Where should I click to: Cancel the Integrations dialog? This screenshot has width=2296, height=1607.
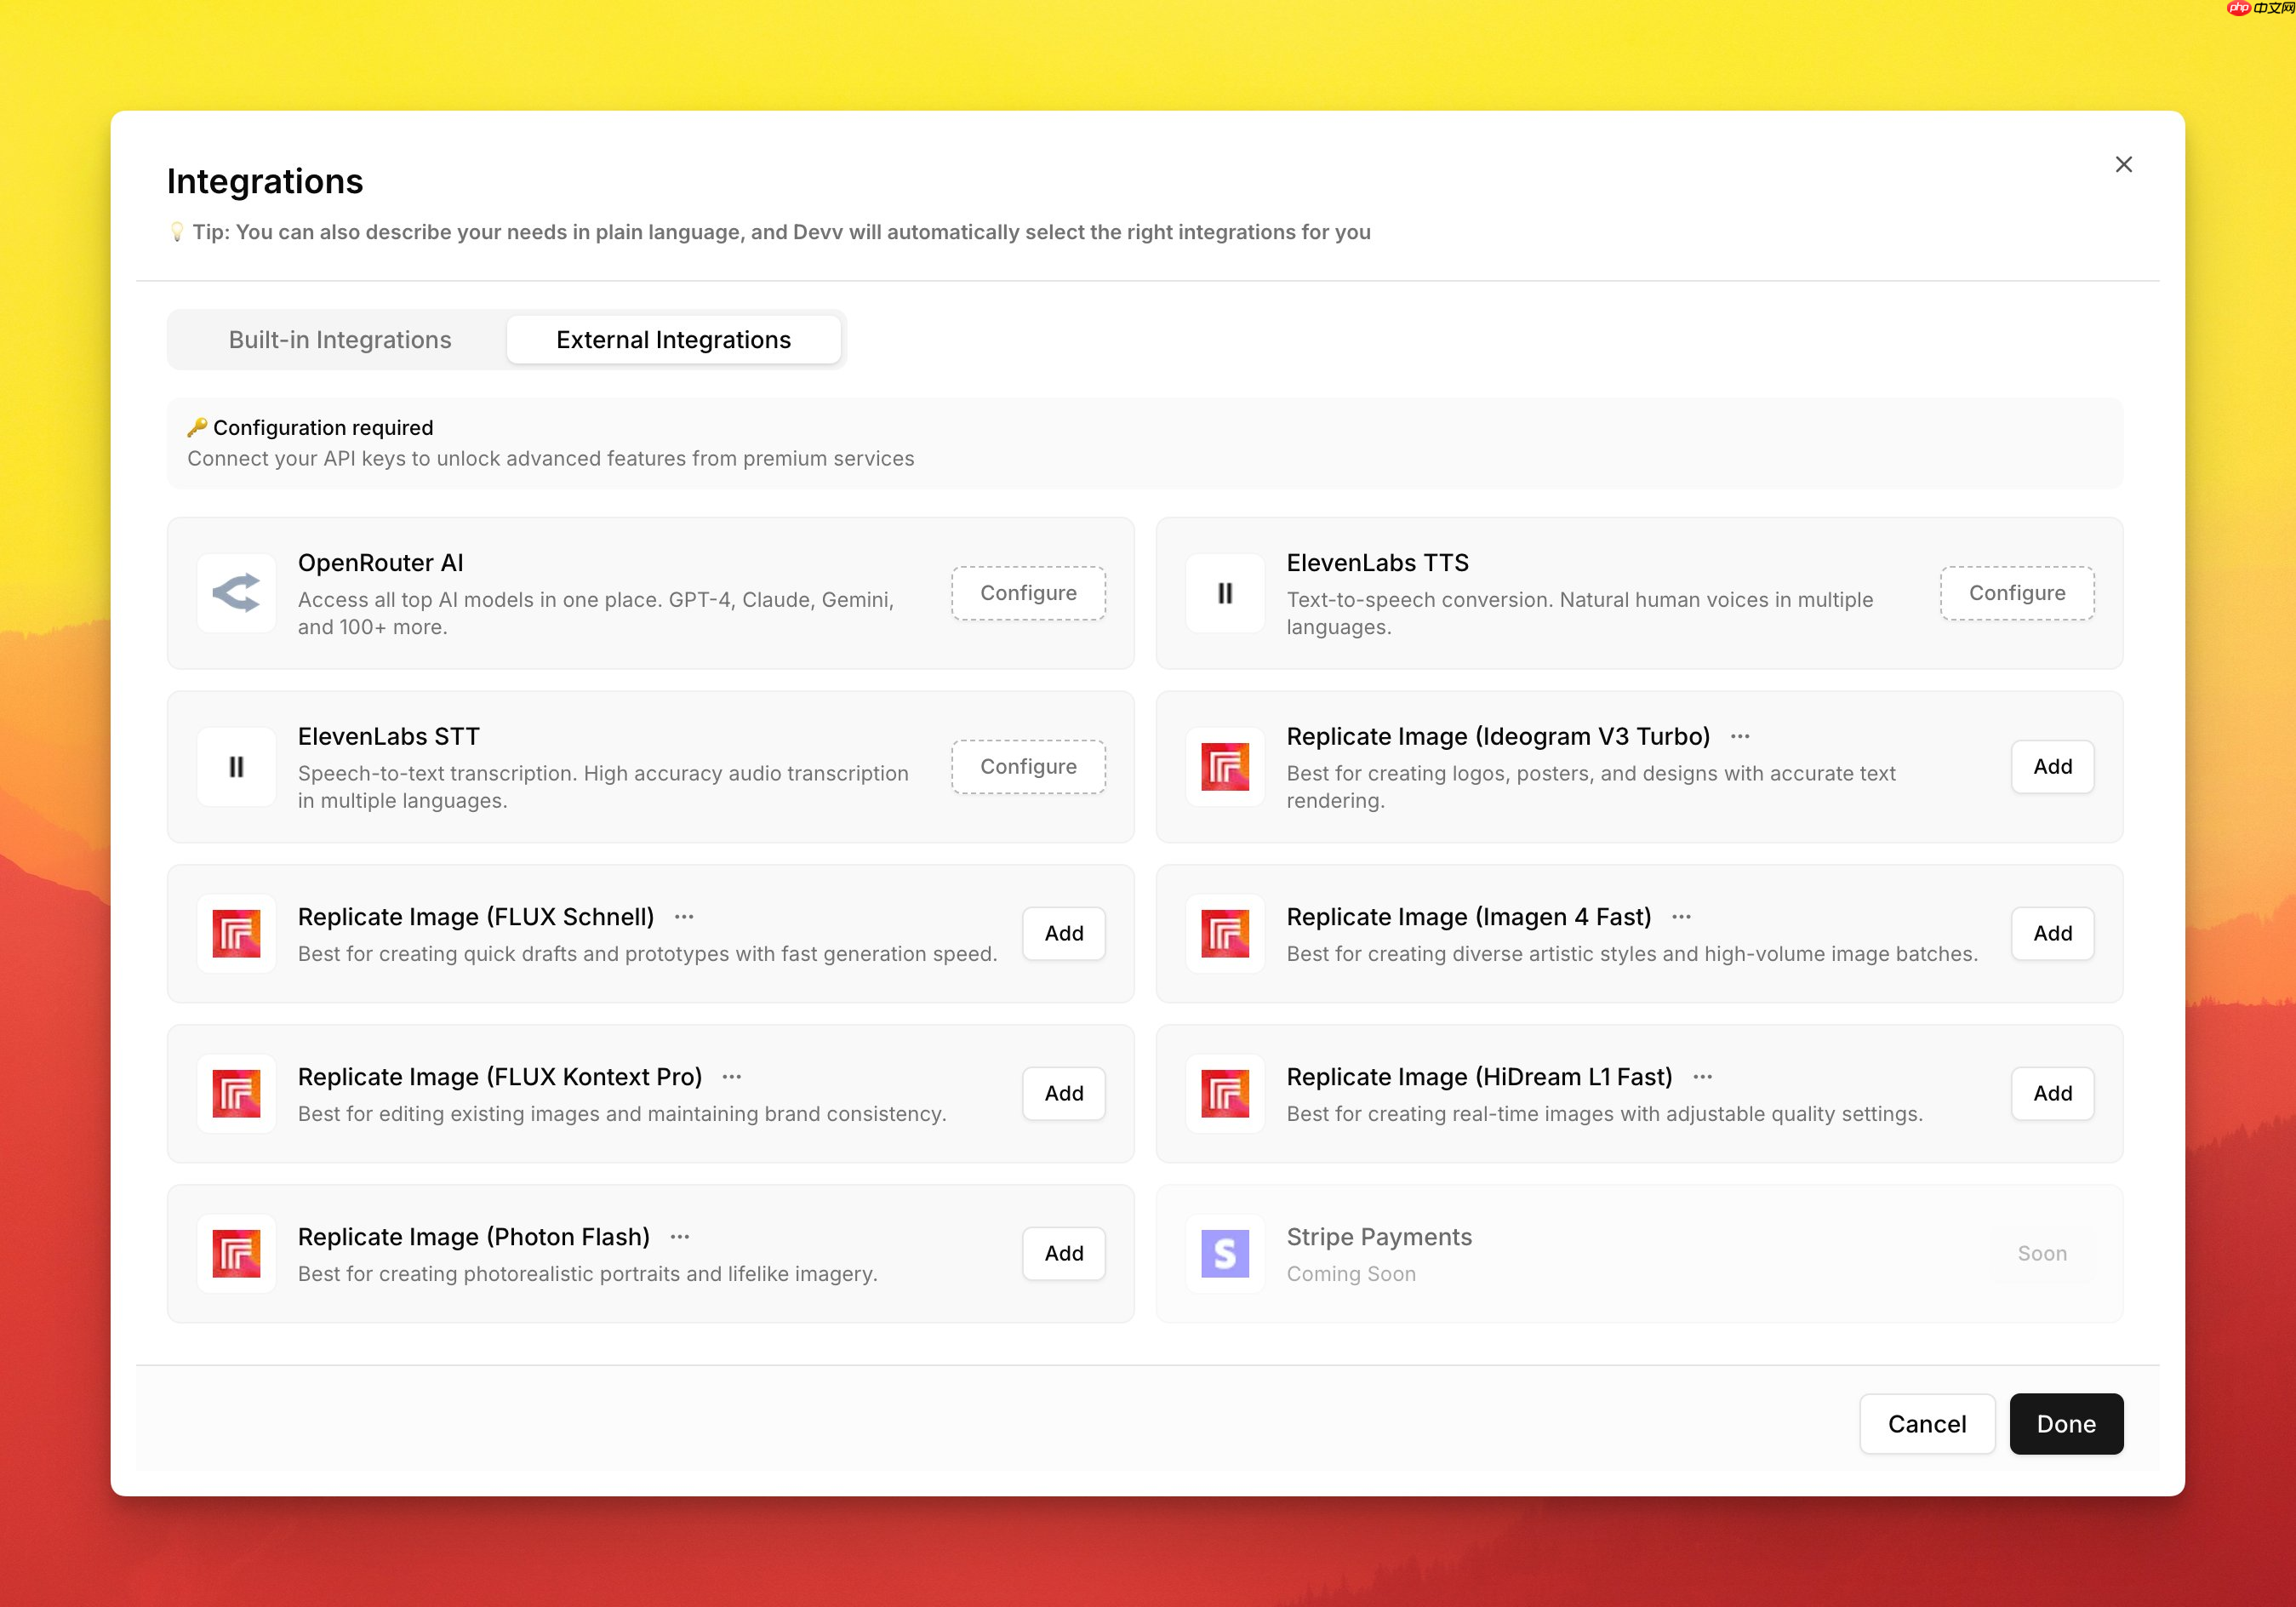[1926, 1423]
